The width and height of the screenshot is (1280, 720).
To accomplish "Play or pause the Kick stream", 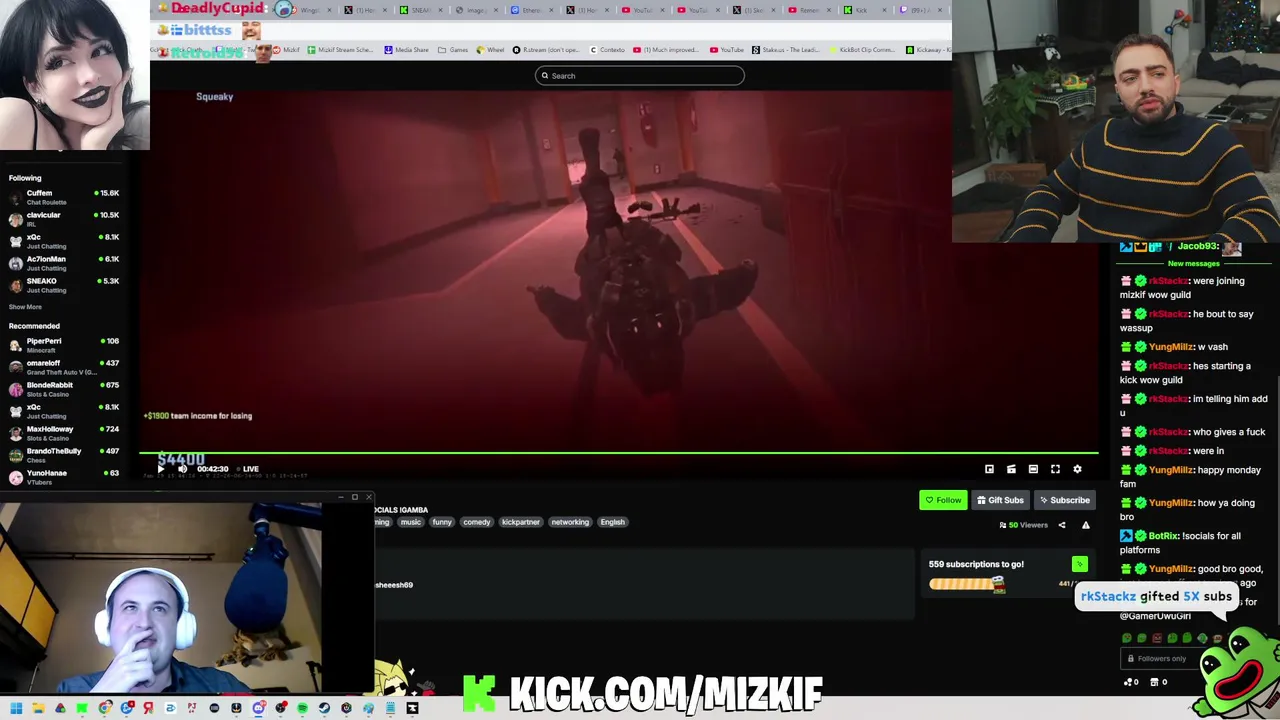I will pyautogui.click(x=161, y=469).
